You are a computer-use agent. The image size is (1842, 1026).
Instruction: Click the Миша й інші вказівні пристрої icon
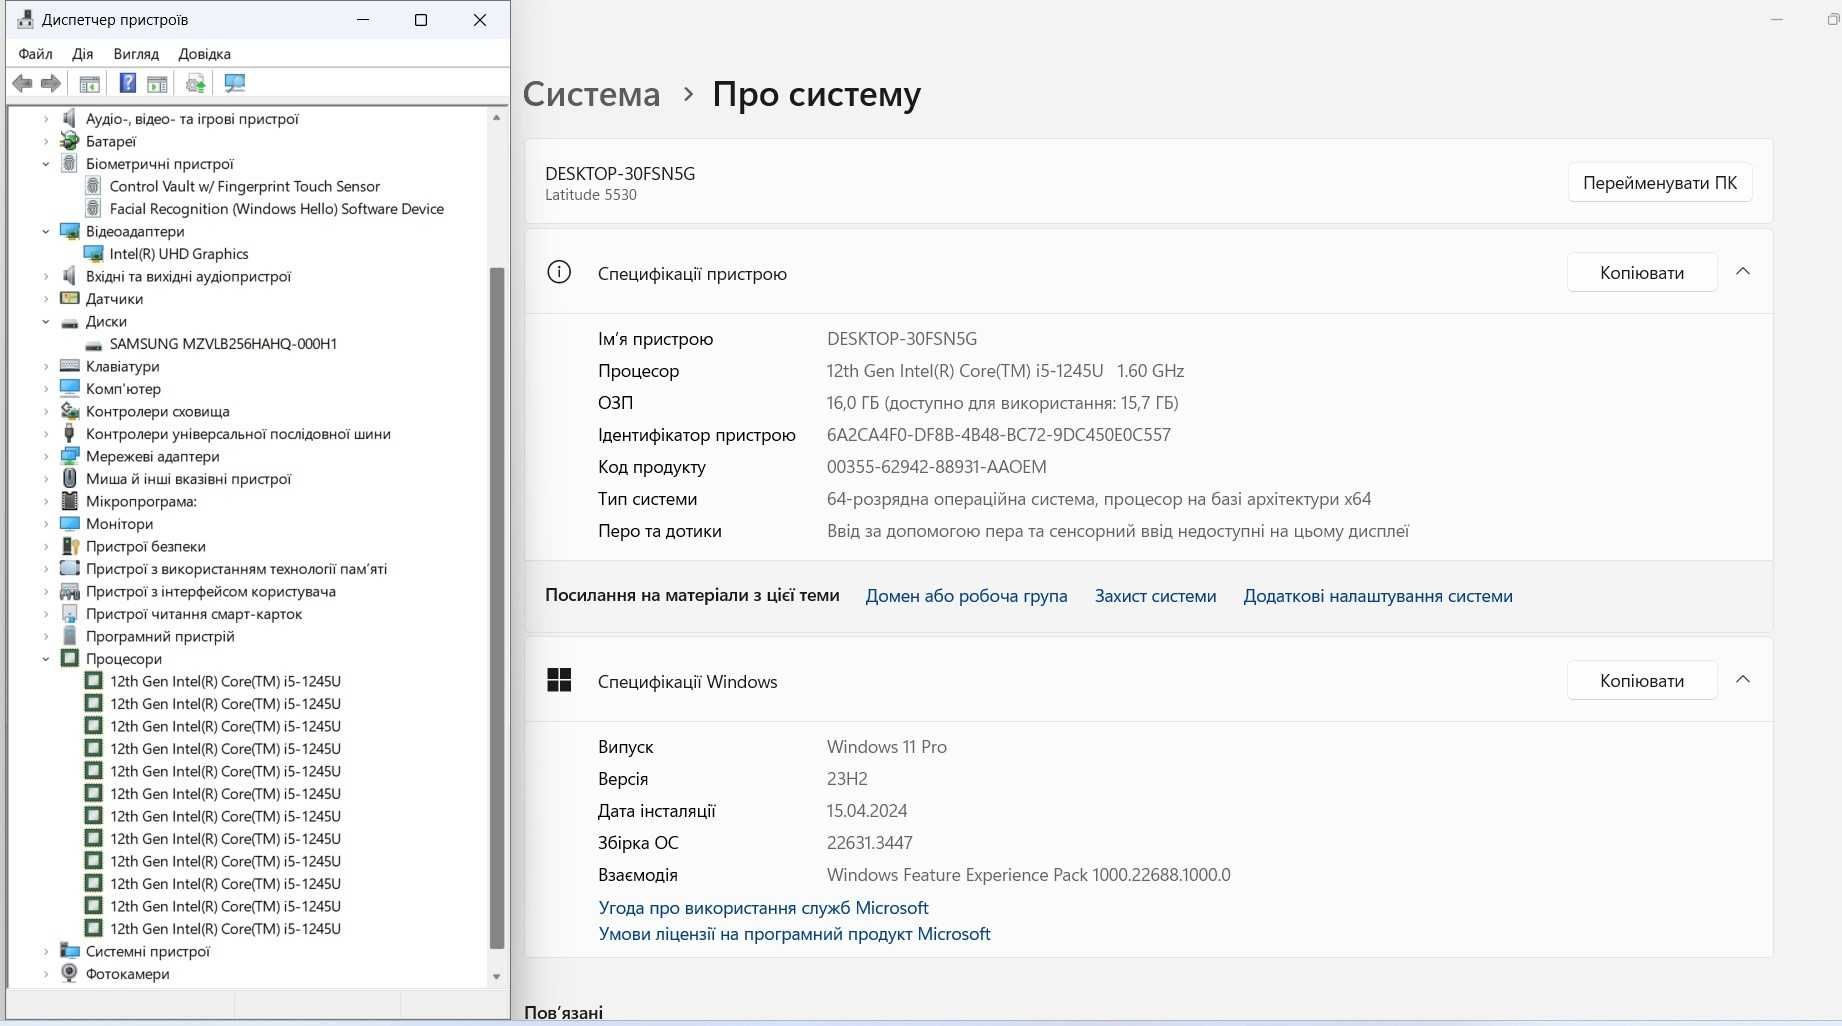pos(70,479)
